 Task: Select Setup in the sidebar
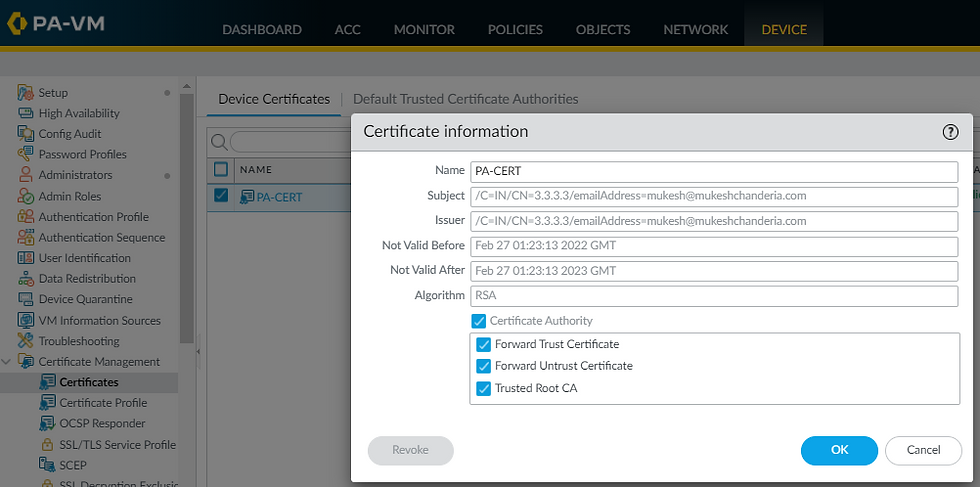[53, 93]
